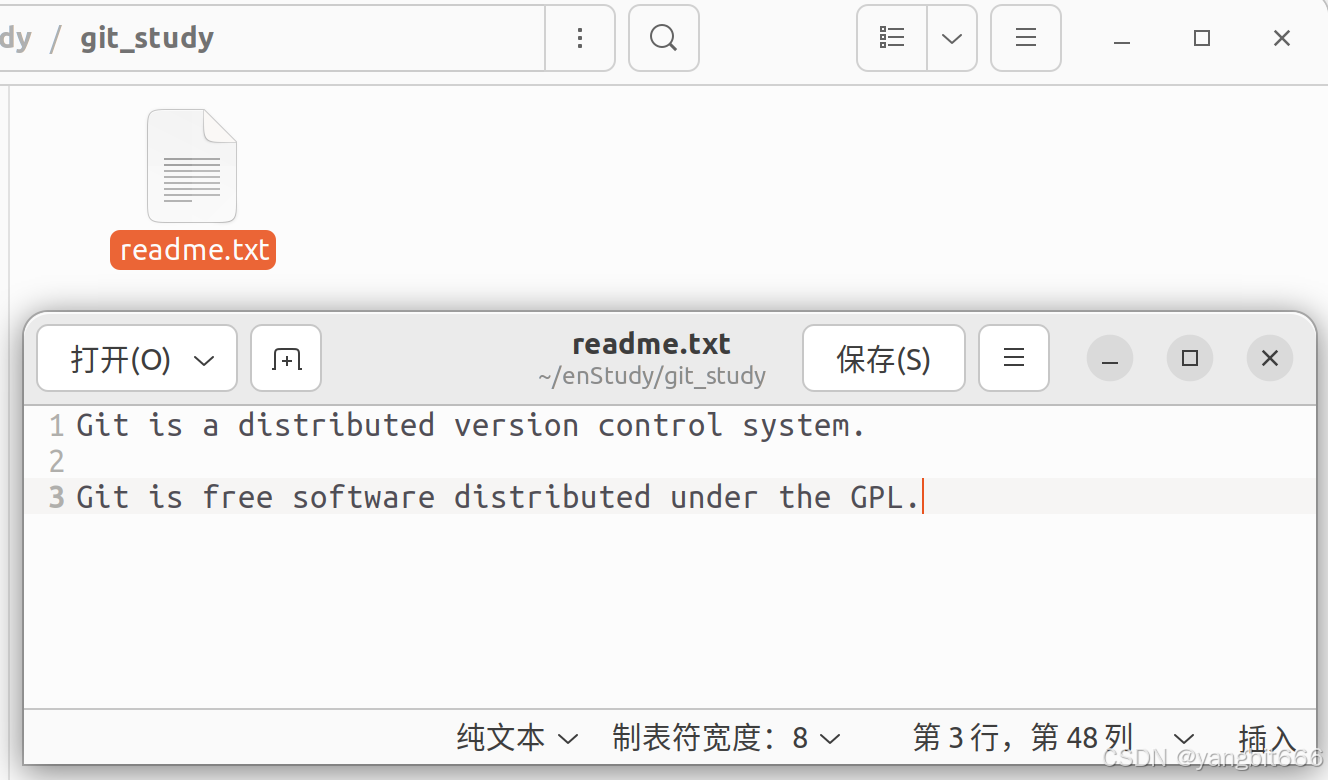Click the line 'Git is a distributed version control system.'

470,425
